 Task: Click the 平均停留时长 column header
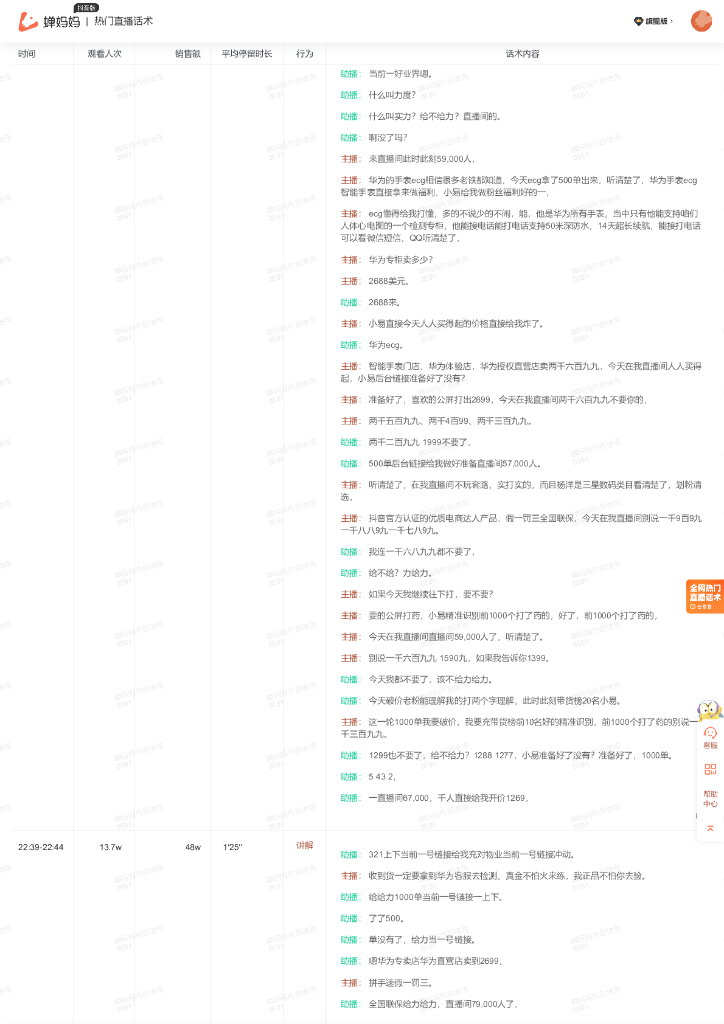(x=247, y=54)
